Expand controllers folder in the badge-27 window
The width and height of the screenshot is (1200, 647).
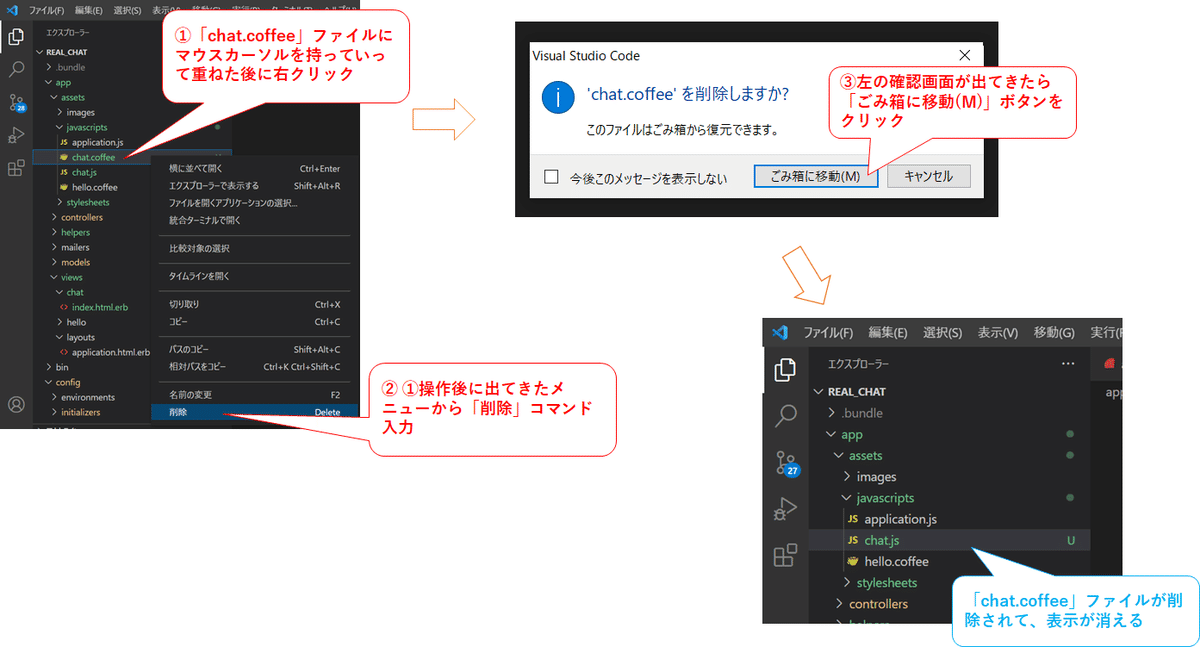839,604
